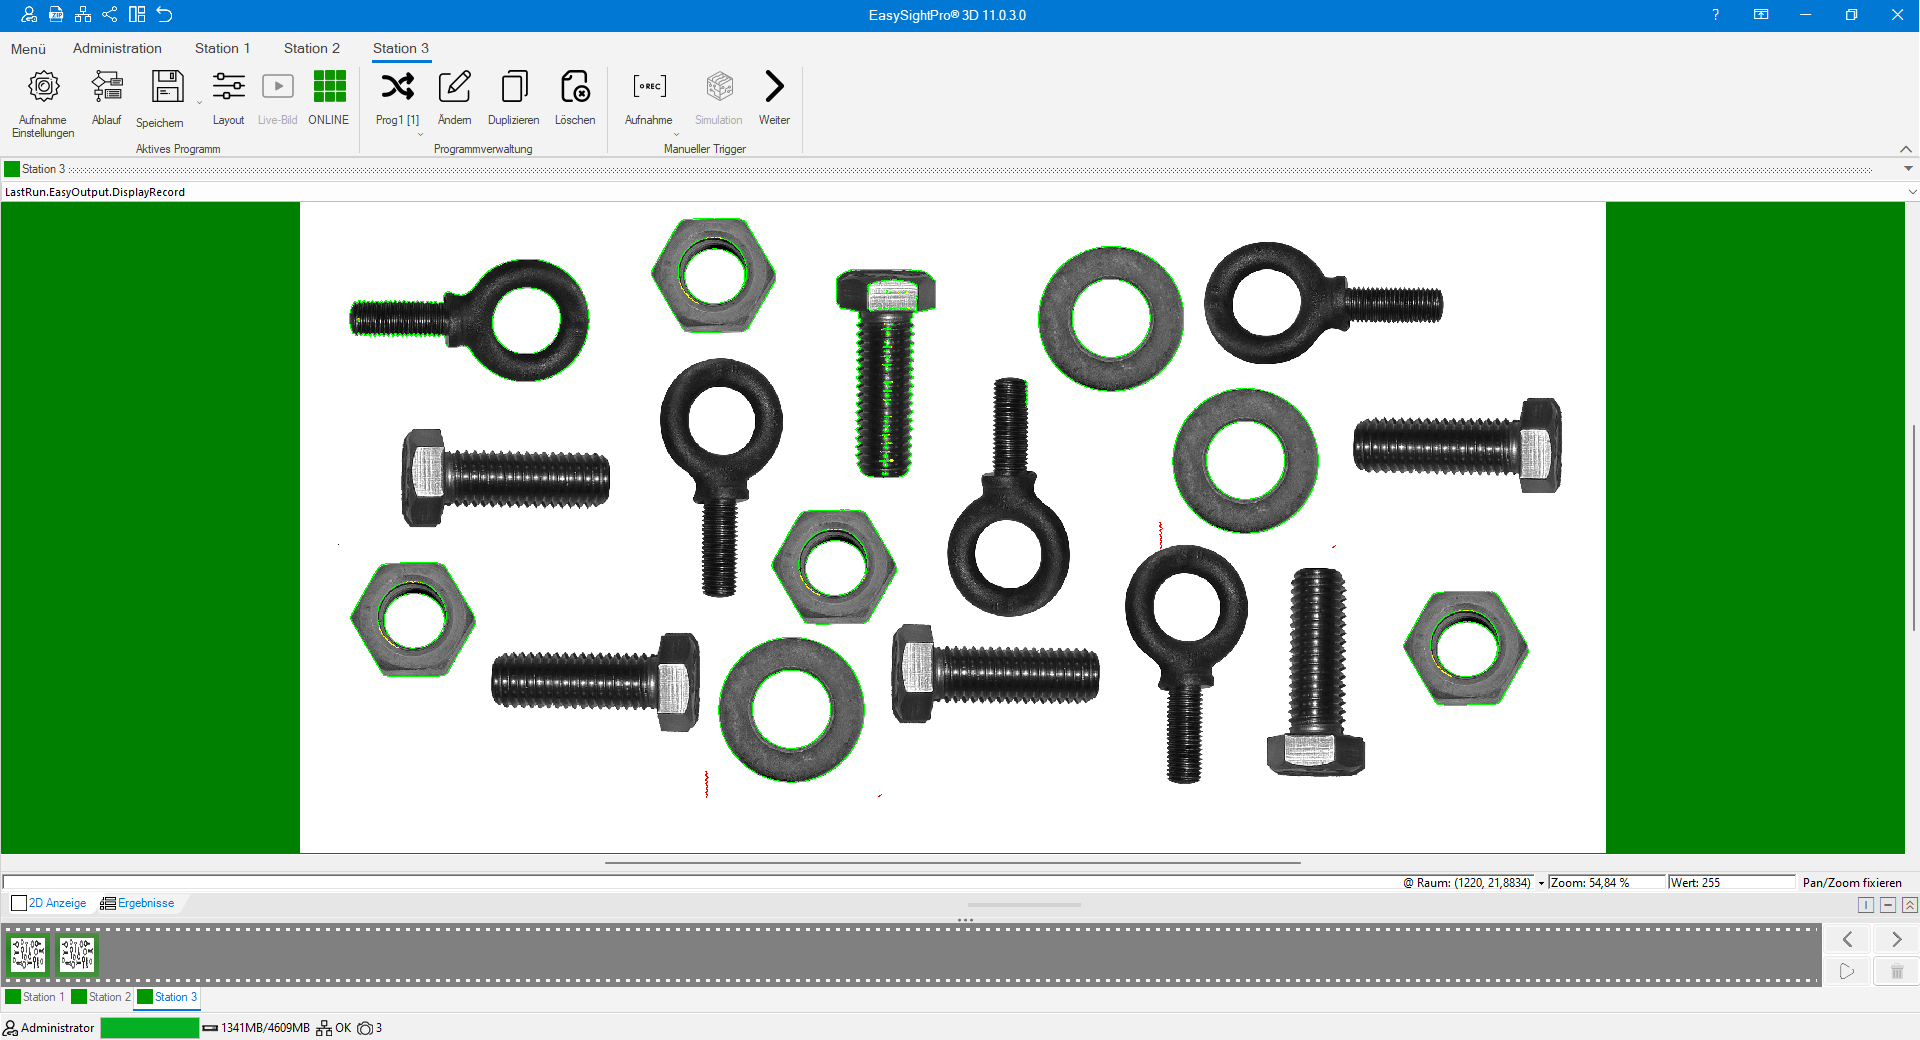Open Aufnahme Einstellungen camera settings

point(43,88)
